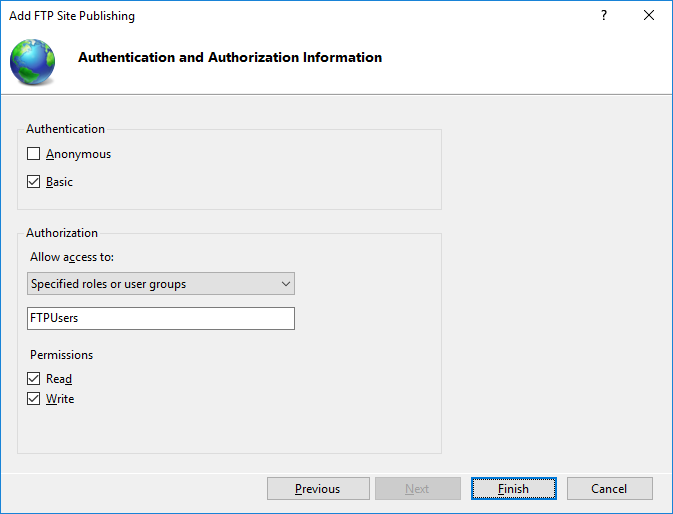The width and height of the screenshot is (673, 514).
Task: Click empty space below the Write checkbox
Action: pos(200,430)
